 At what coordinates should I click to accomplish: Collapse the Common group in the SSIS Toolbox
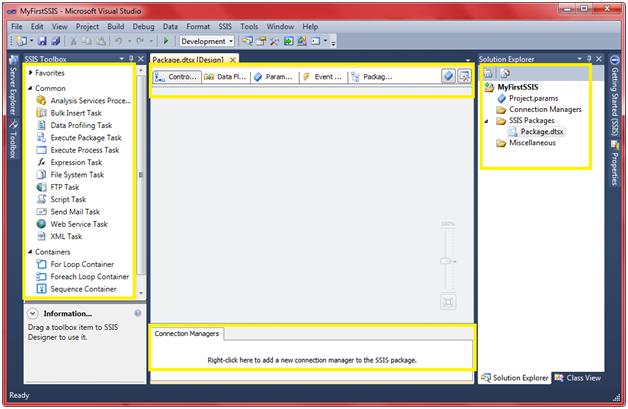tap(30, 88)
